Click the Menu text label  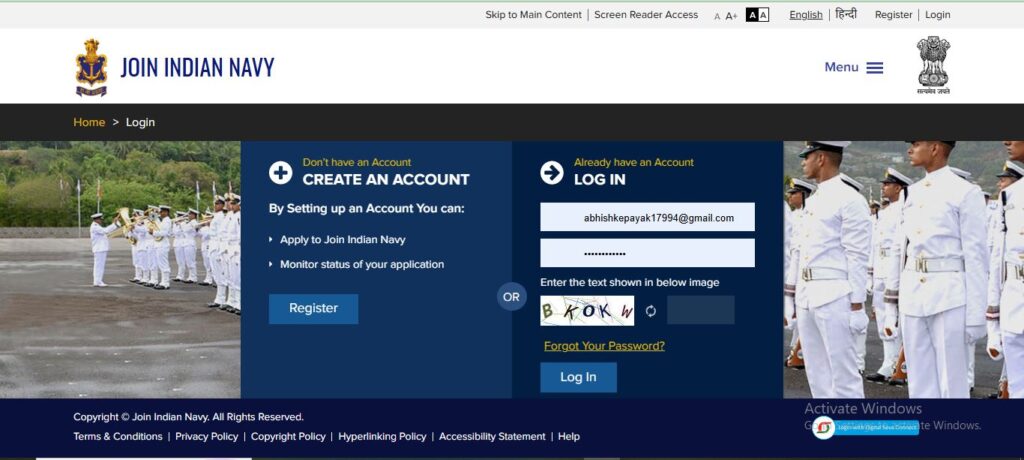[841, 67]
